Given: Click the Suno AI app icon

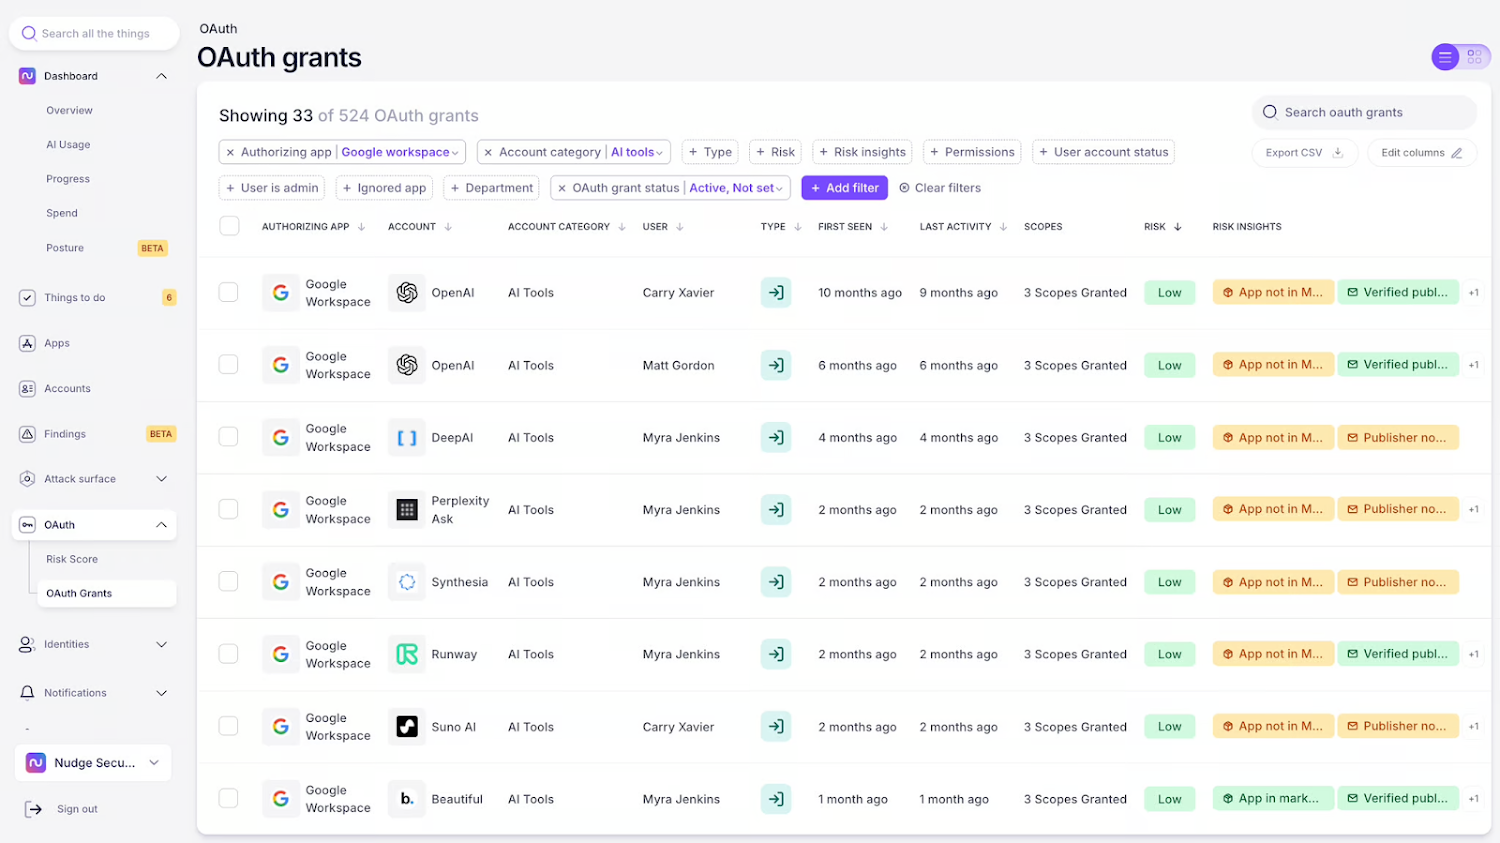Looking at the screenshot, I should [x=406, y=727].
